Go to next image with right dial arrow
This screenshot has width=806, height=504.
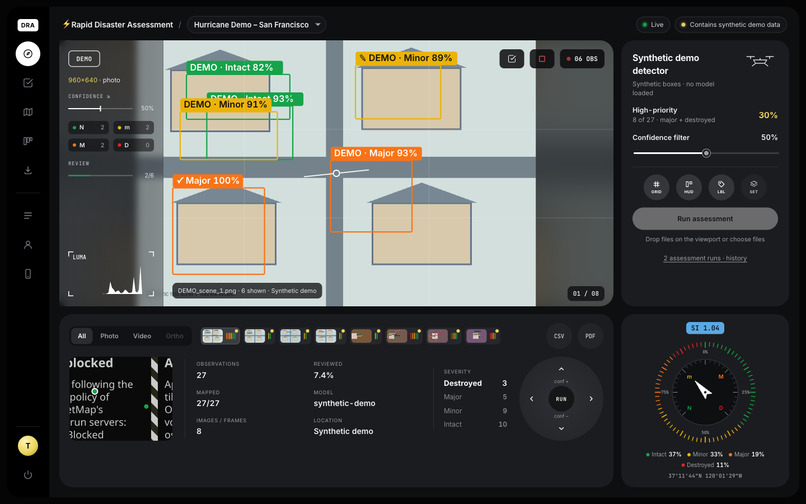[591, 399]
